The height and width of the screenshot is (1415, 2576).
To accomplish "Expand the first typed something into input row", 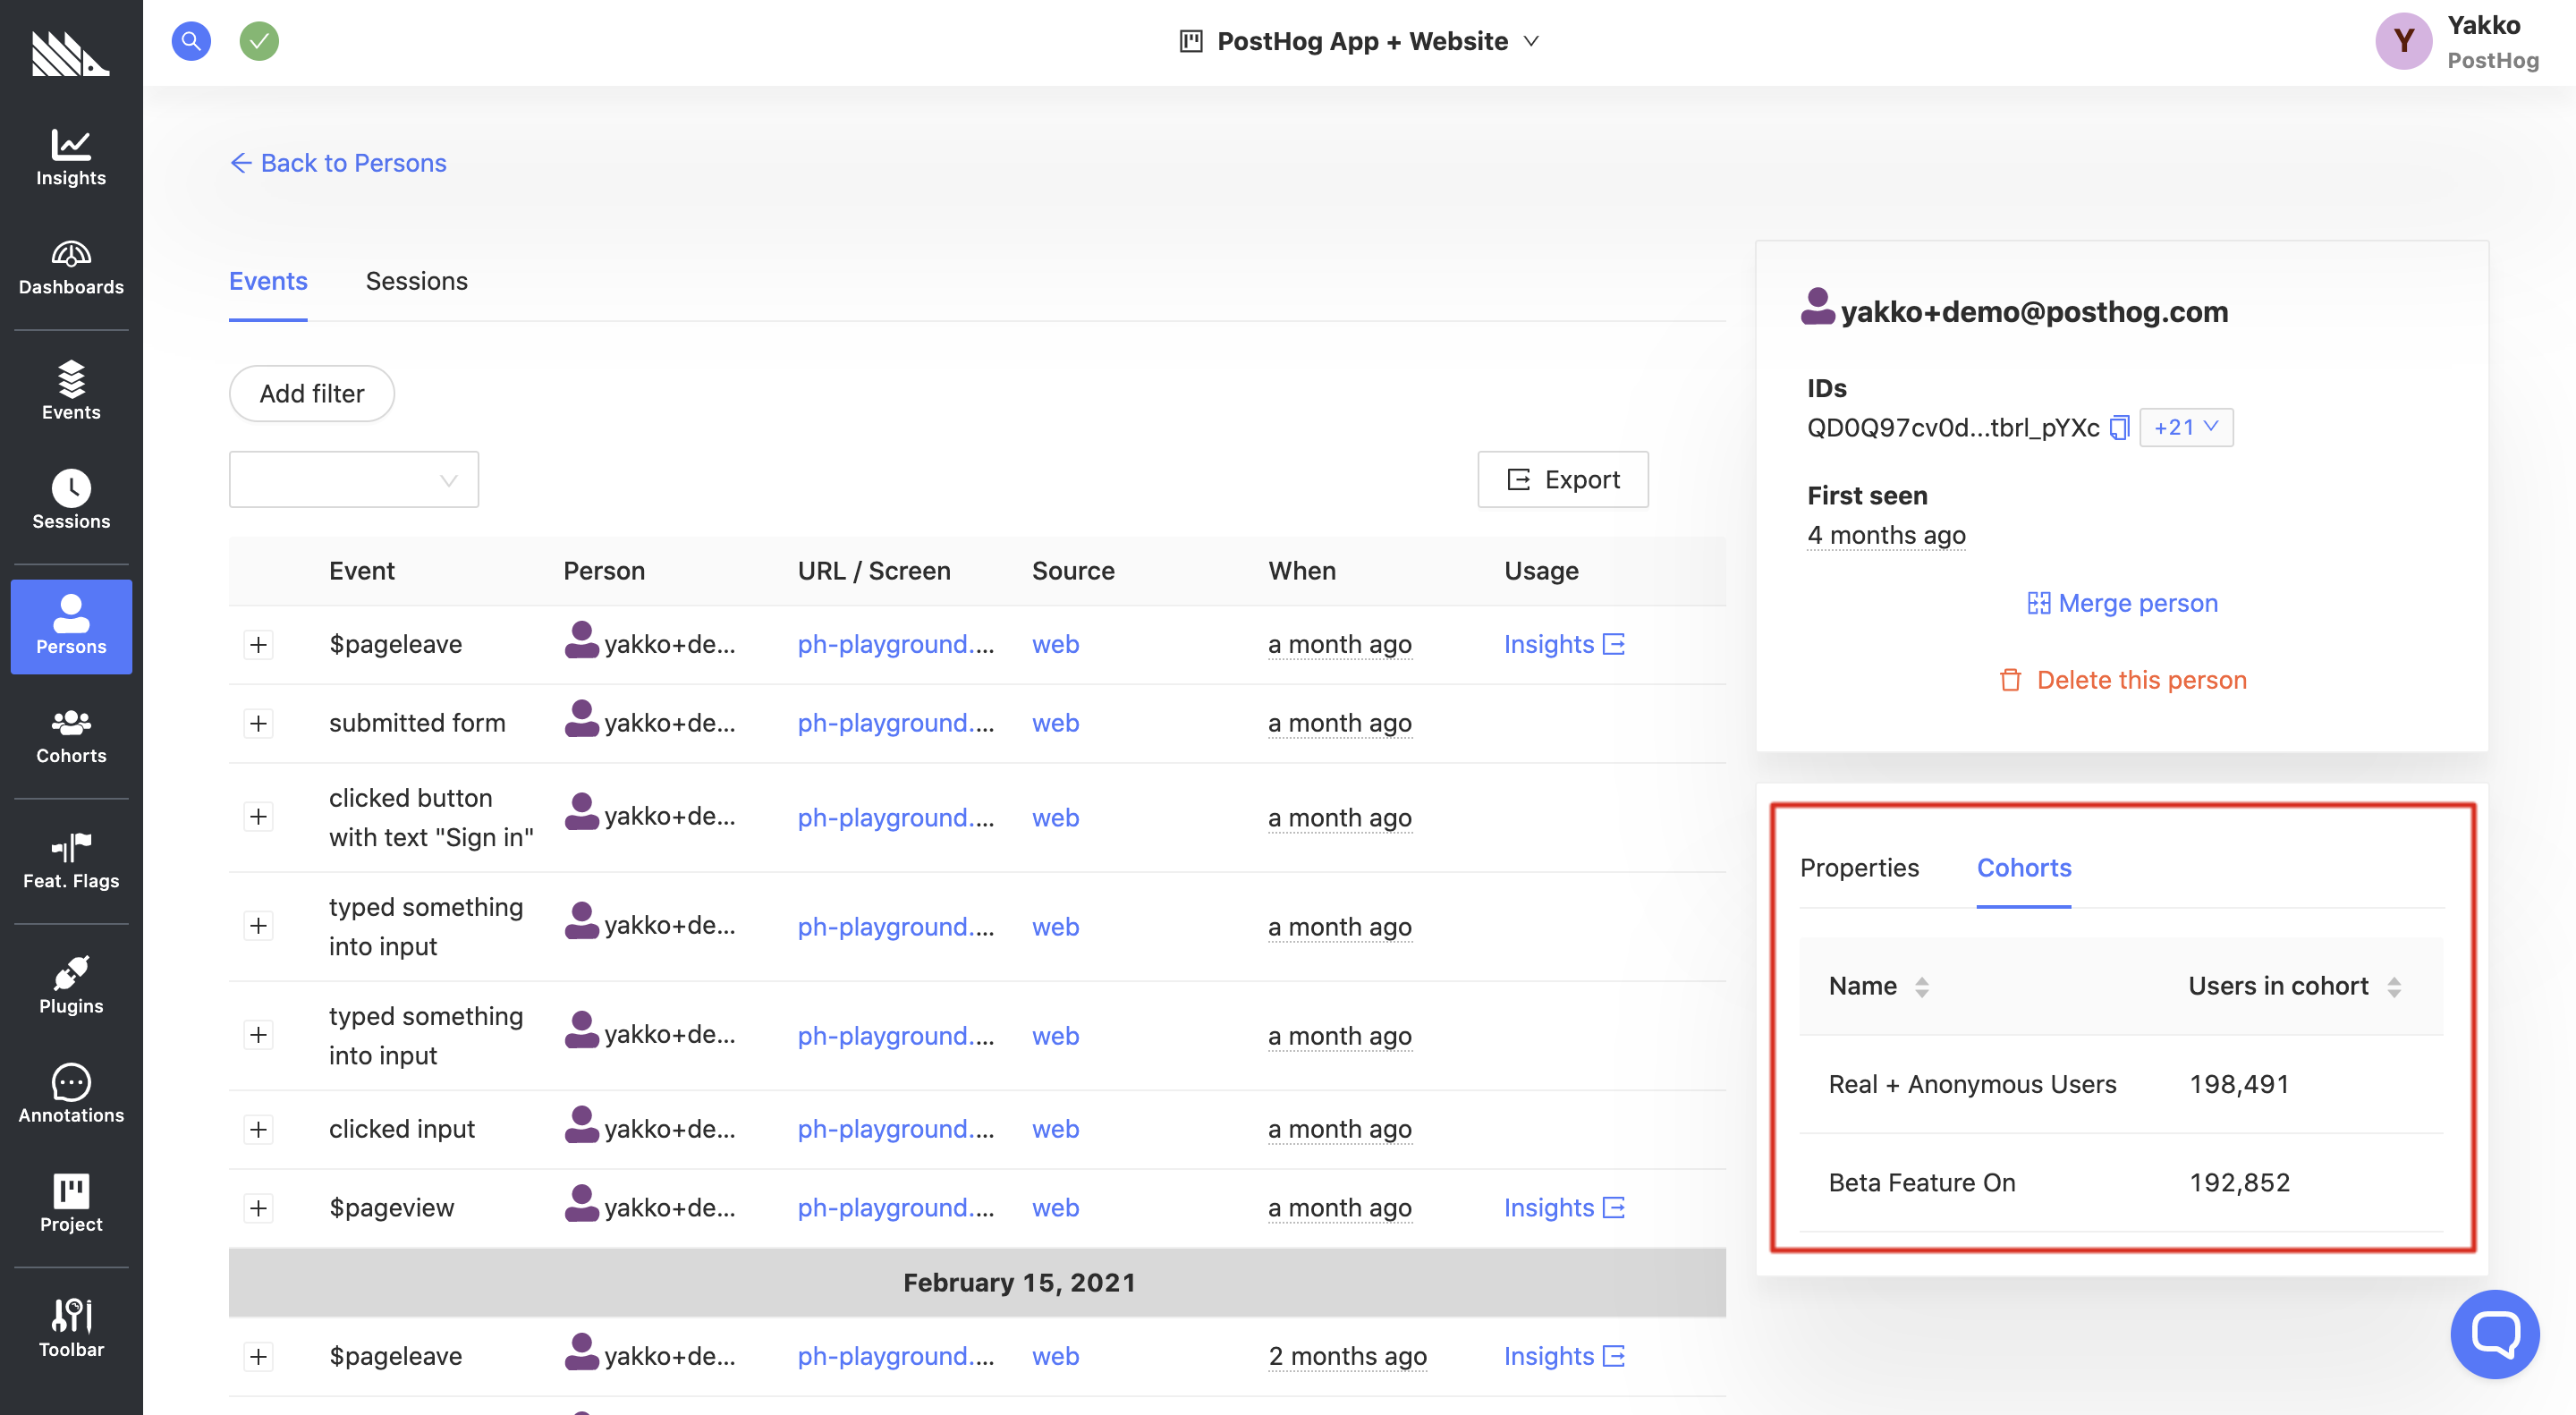I will click(259, 926).
